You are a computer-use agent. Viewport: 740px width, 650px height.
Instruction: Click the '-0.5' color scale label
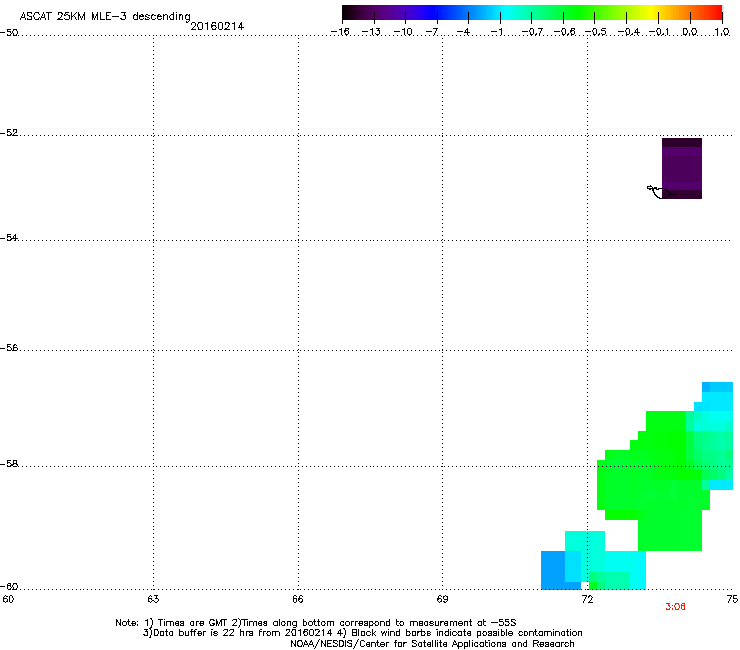point(596,32)
